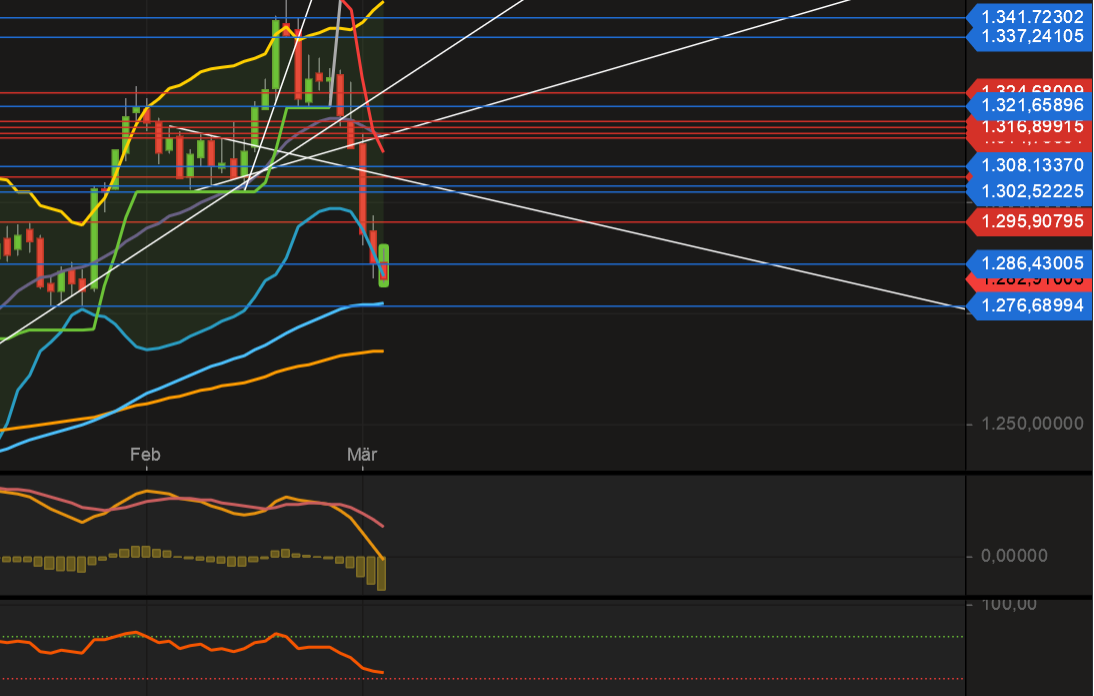Select the 1.321,65896 blue price marker
The image size is (1094, 696).
click(x=1029, y=104)
